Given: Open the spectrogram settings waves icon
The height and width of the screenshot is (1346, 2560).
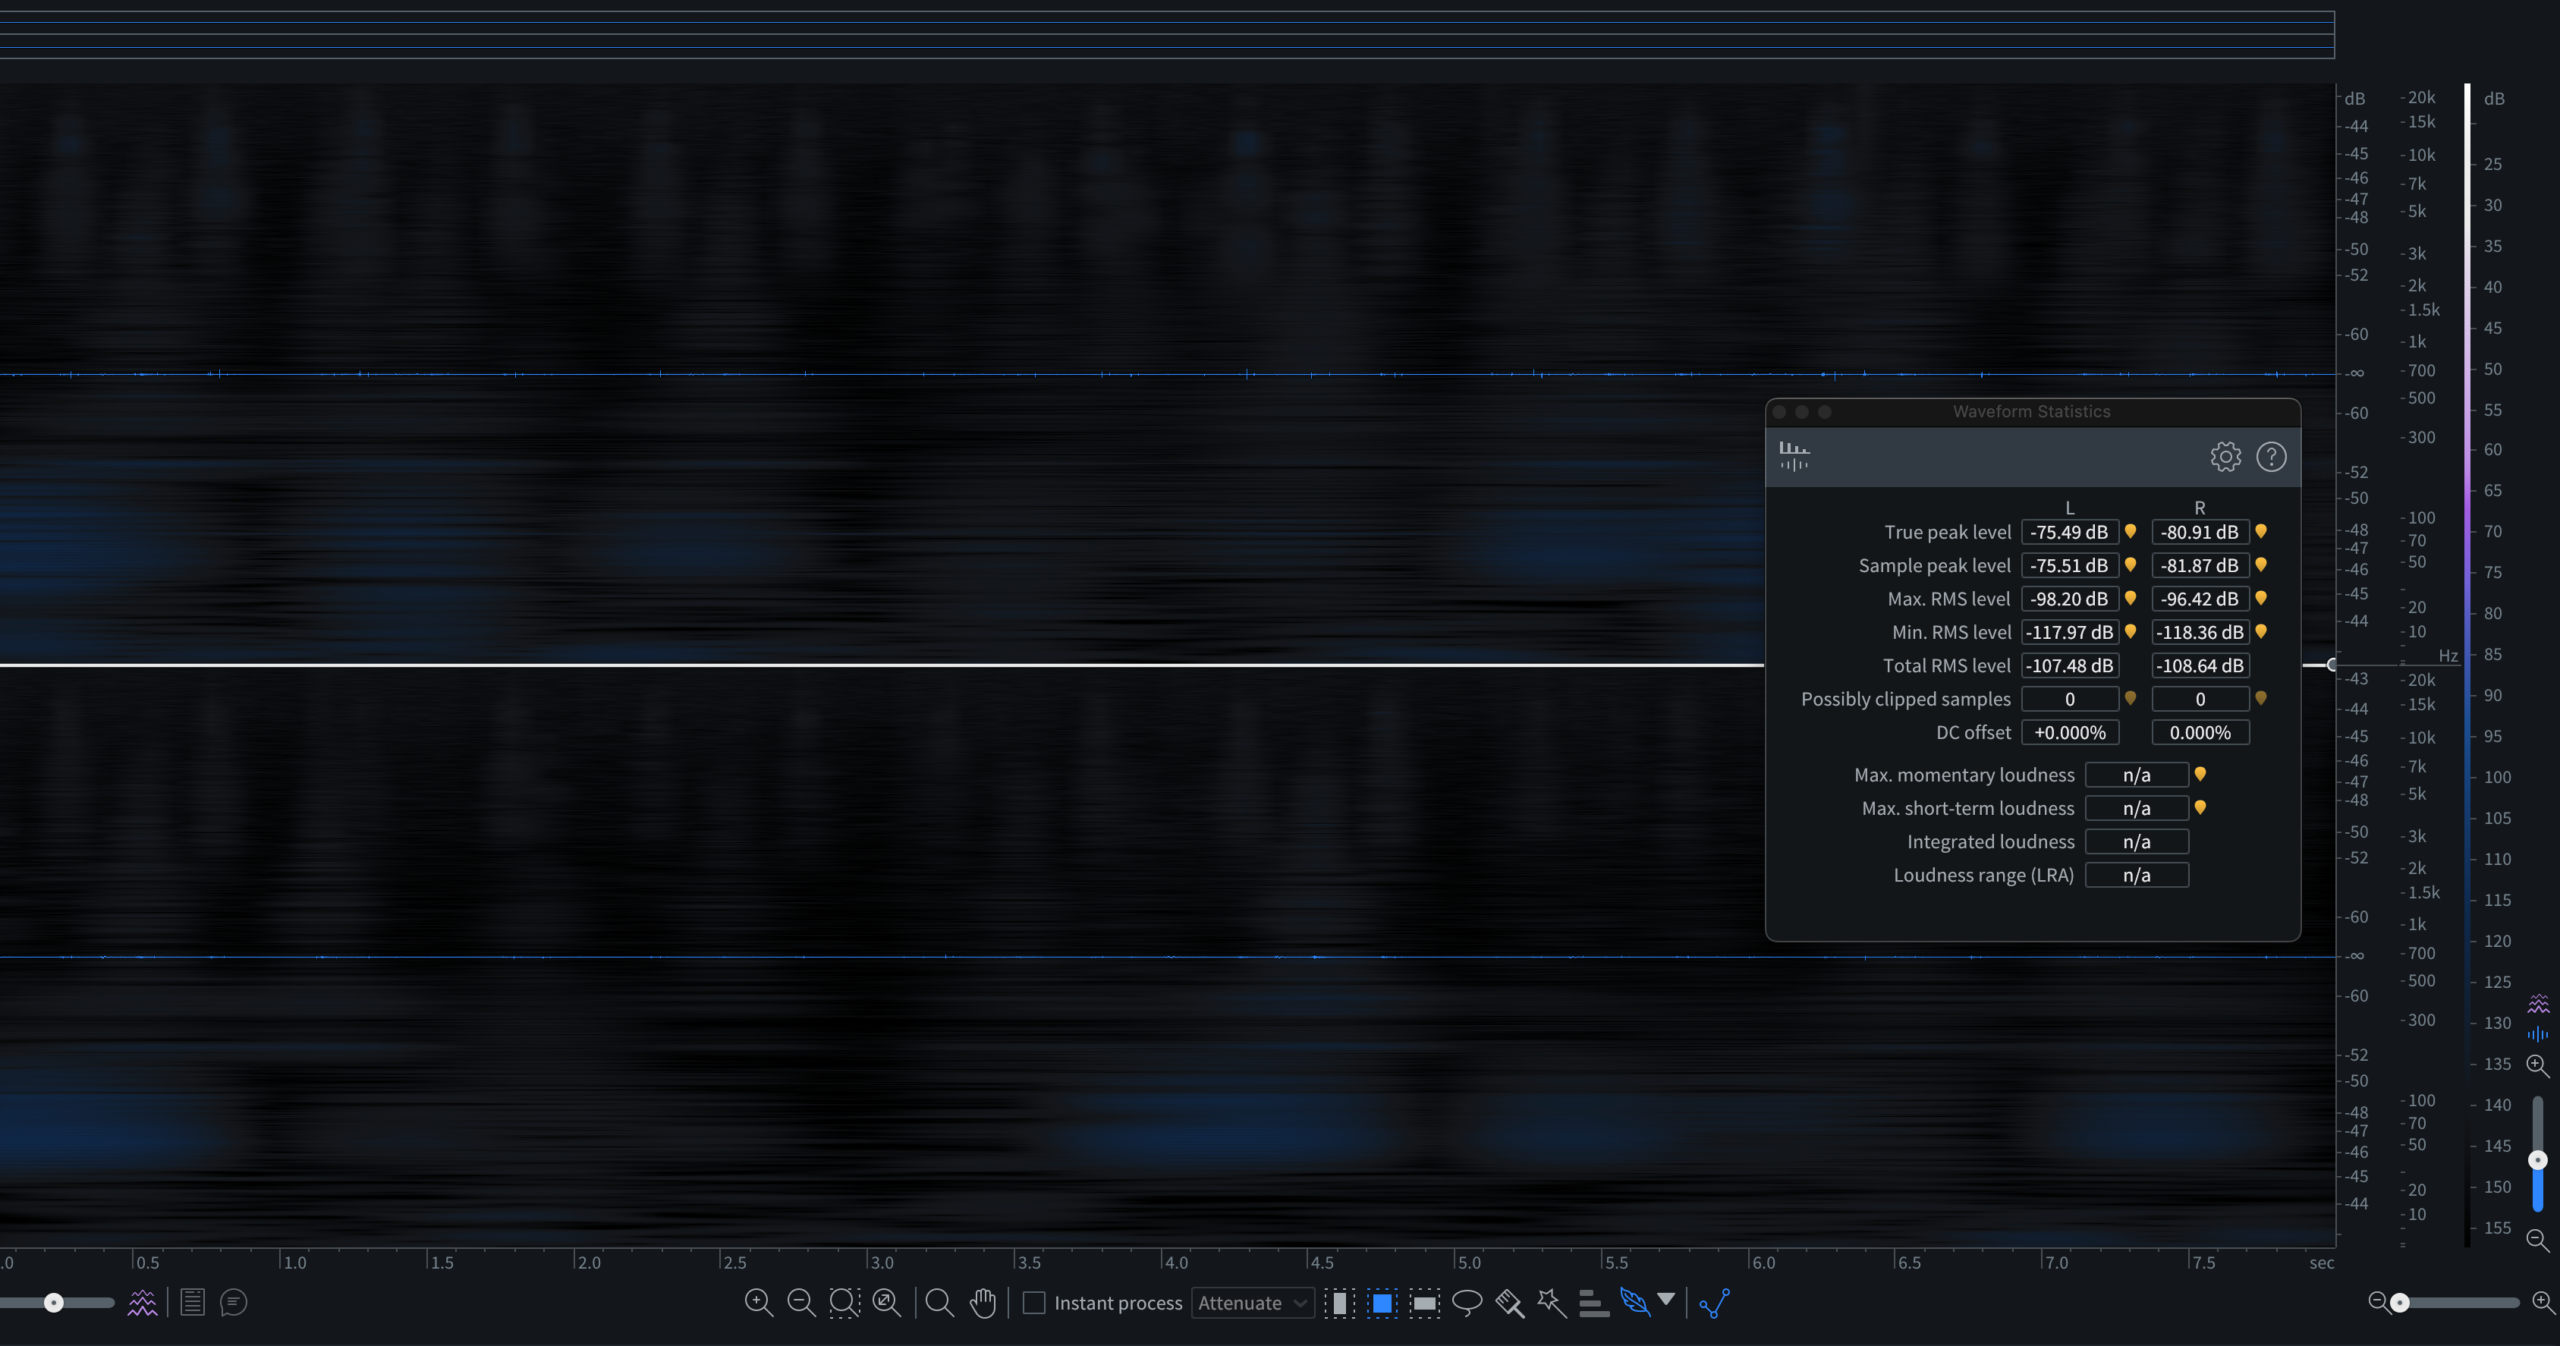Looking at the screenshot, I should (x=142, y=1302).
